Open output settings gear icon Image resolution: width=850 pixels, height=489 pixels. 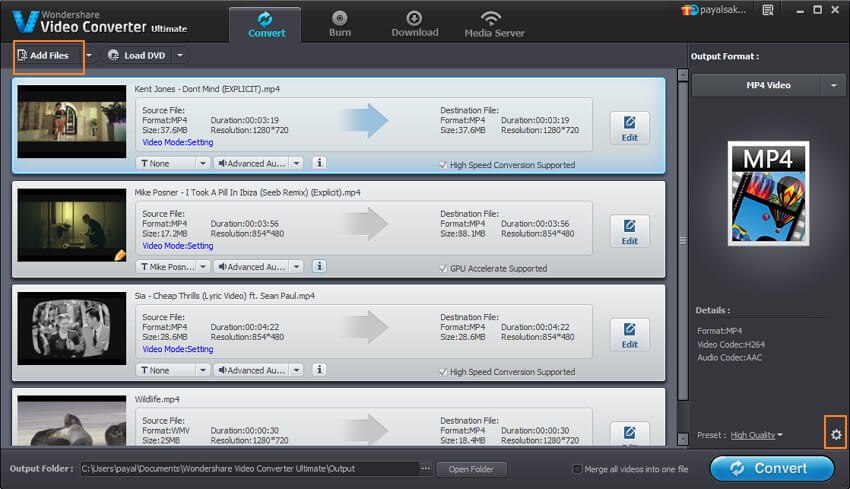(836, 435)
